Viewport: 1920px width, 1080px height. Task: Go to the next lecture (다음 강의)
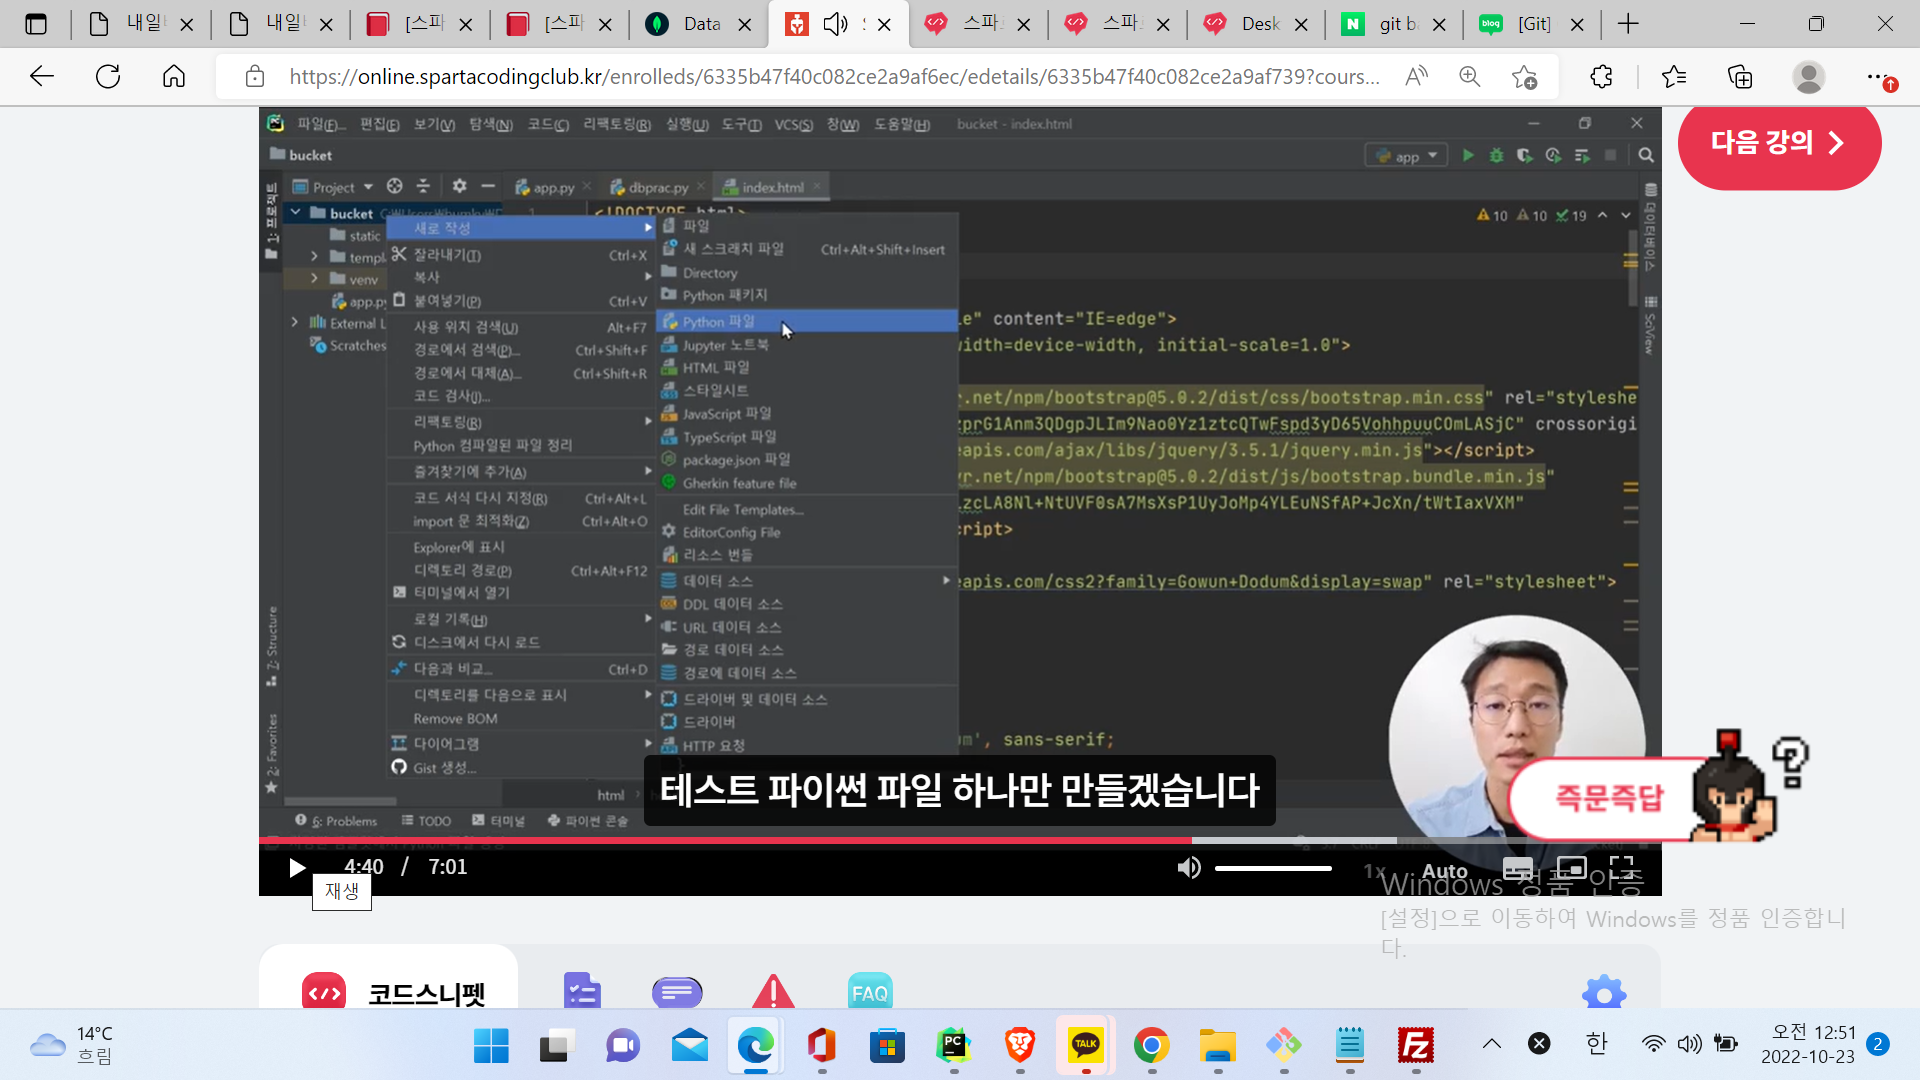(1779, 142)
